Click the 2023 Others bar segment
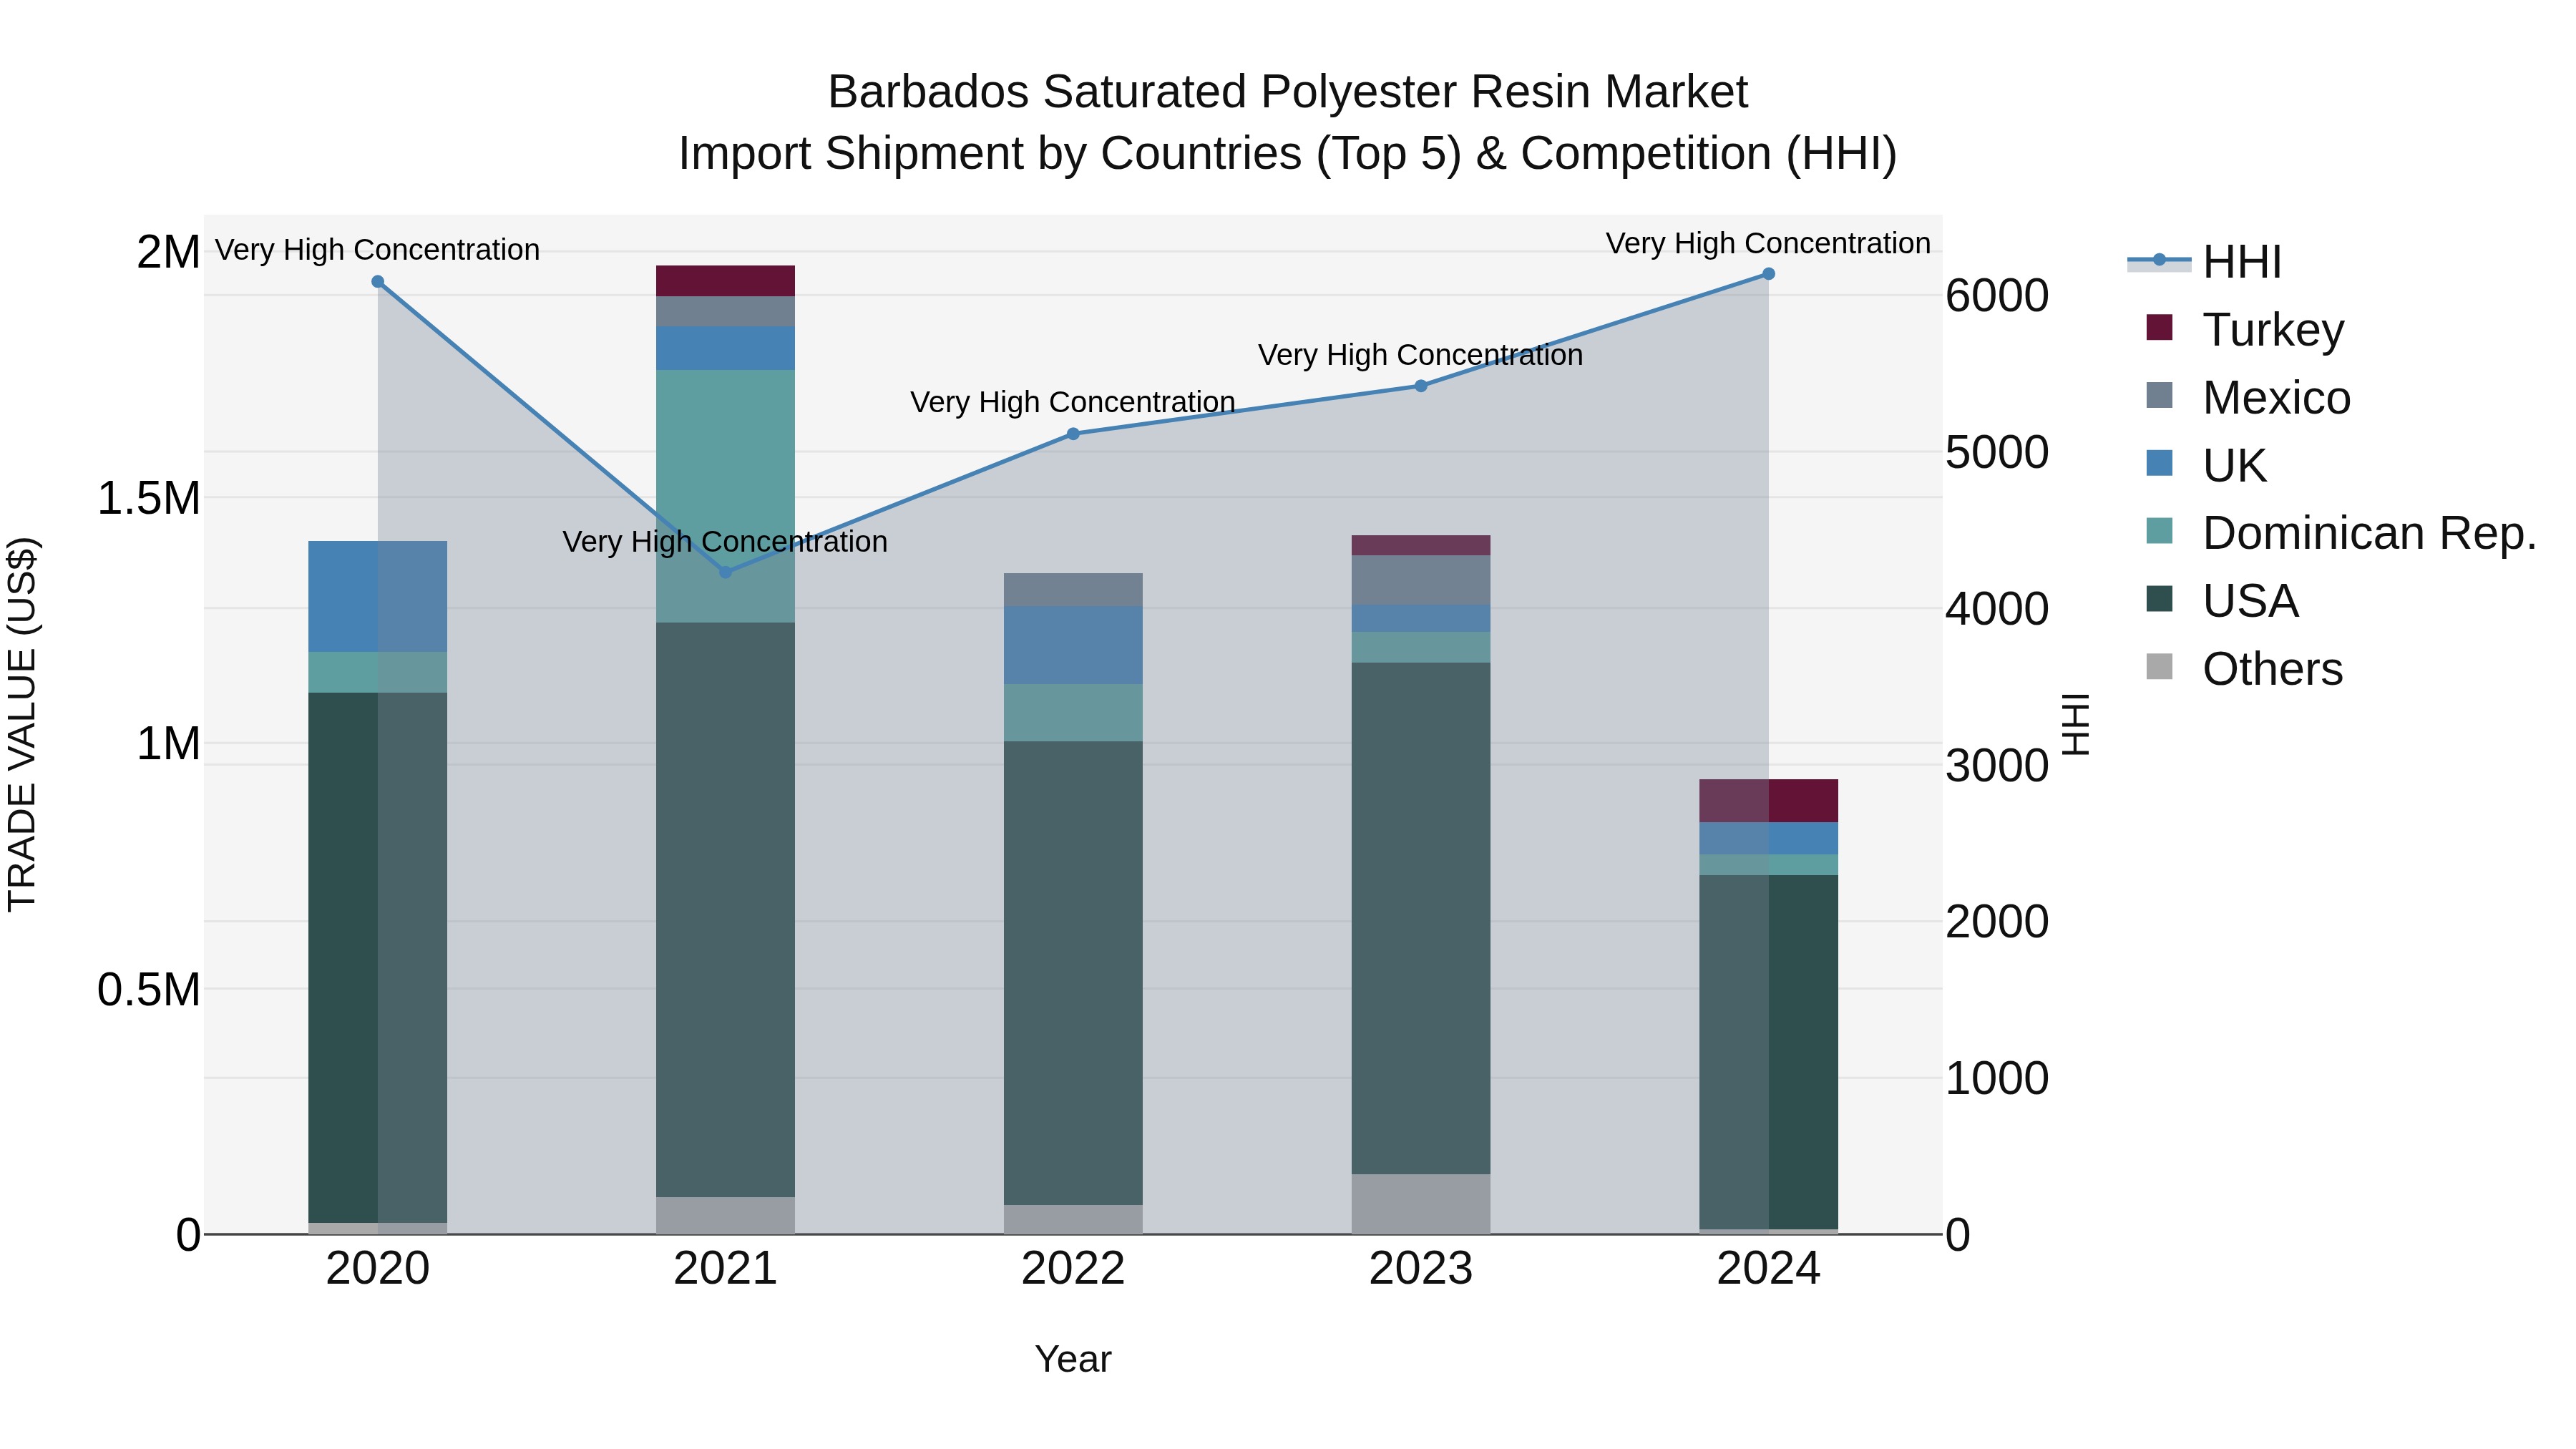Image resolution: width=2576 pixels, height=1449 pixels. pyautogui.click(x=1421, y=1204)
